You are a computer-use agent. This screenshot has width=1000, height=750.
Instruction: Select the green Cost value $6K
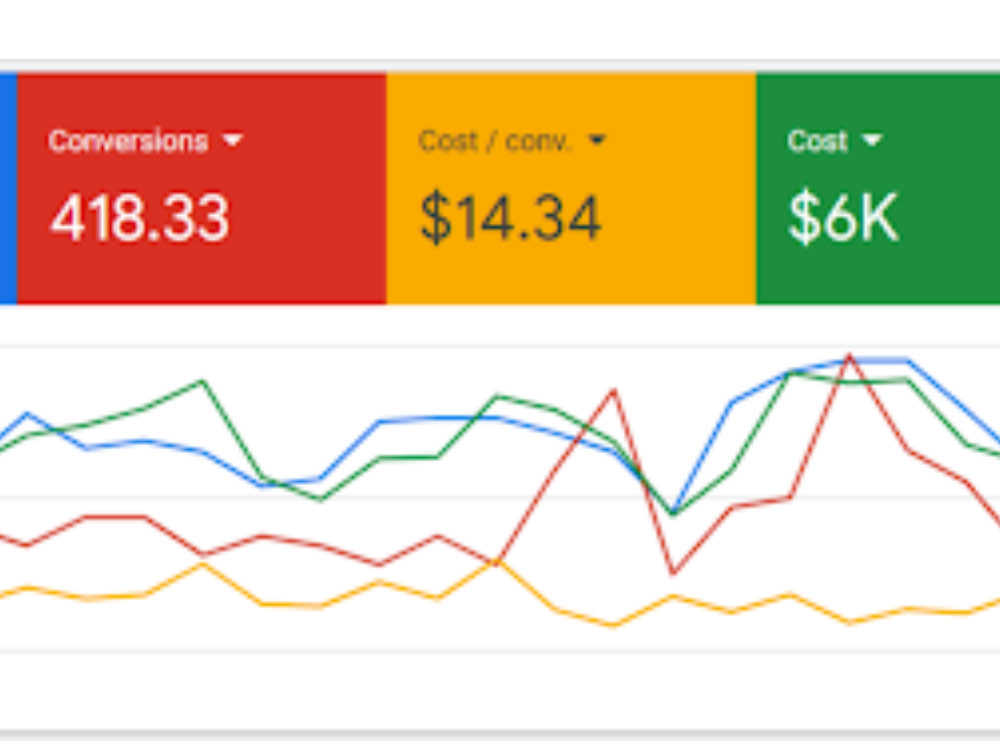pyautogui.click(x=844, y=218)
